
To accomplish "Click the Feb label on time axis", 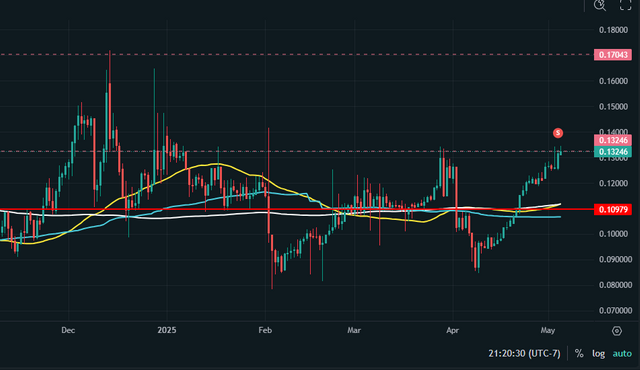I will [265, 330].
